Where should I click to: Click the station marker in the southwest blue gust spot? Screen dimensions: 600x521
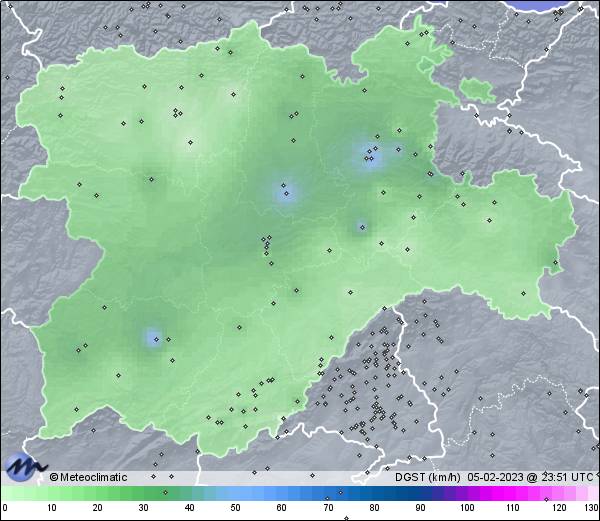156,339
